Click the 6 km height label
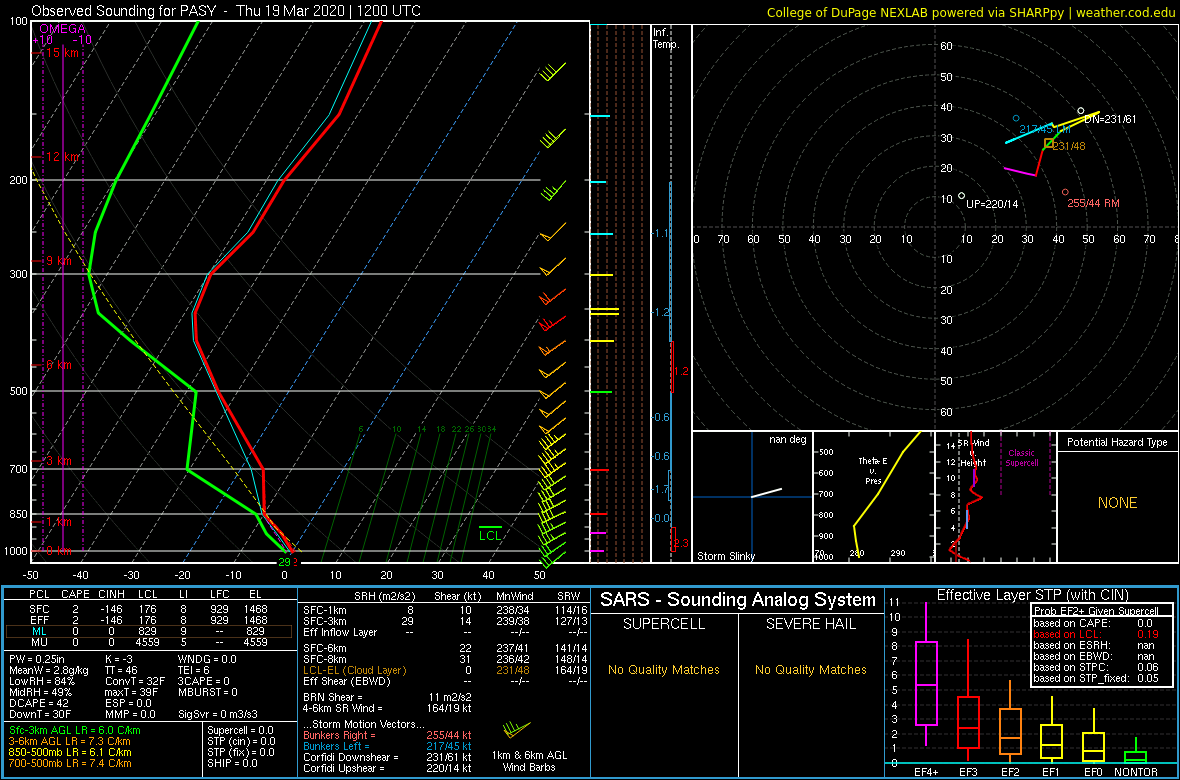The height and width of the screenshot is (780, 1180). [59, 364]
